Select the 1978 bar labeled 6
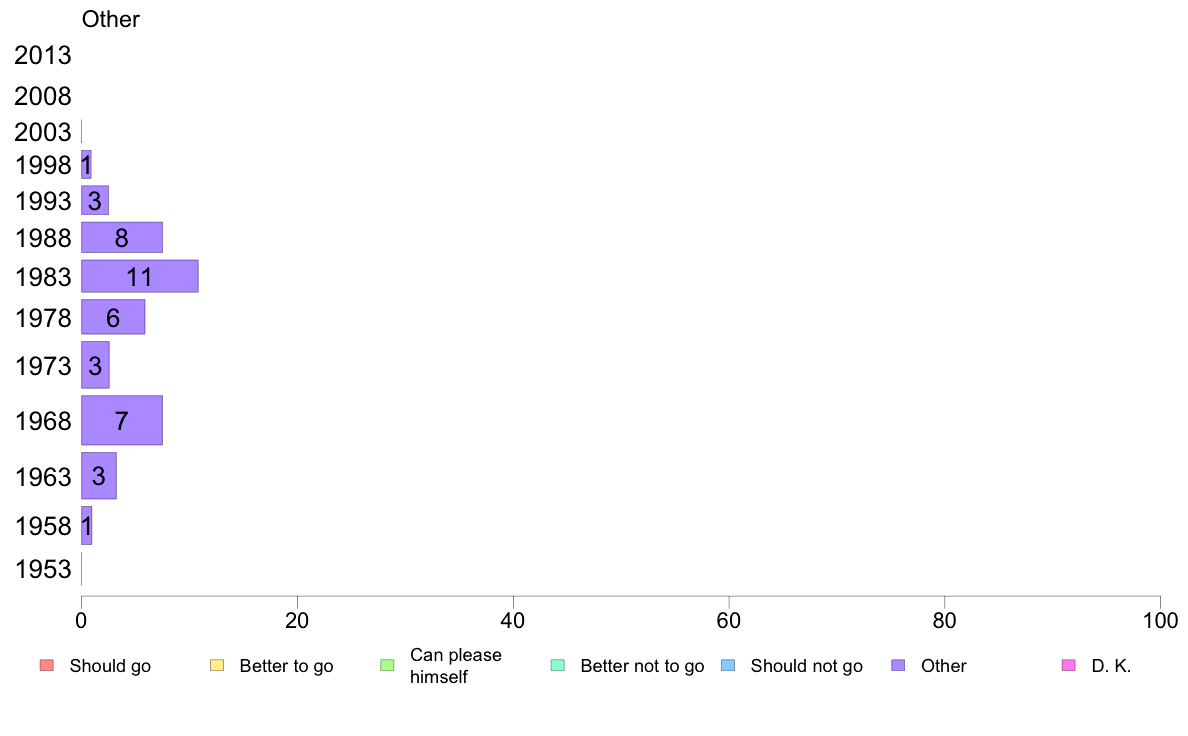 tap(113, 317)
